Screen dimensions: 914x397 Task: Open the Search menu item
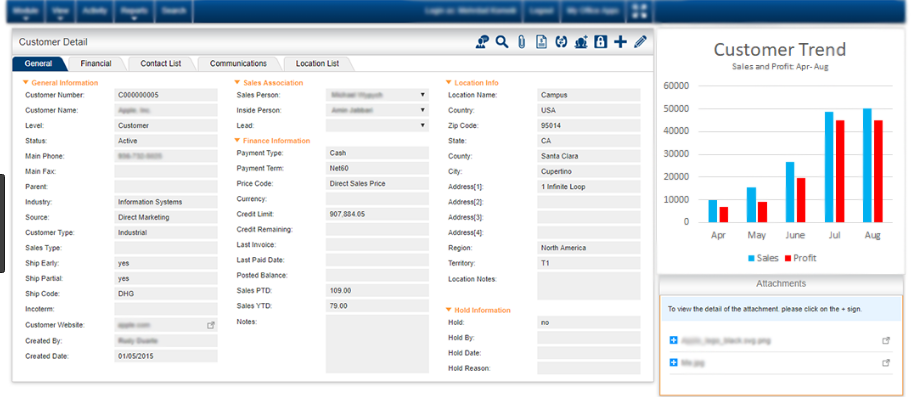coord(174,12)
